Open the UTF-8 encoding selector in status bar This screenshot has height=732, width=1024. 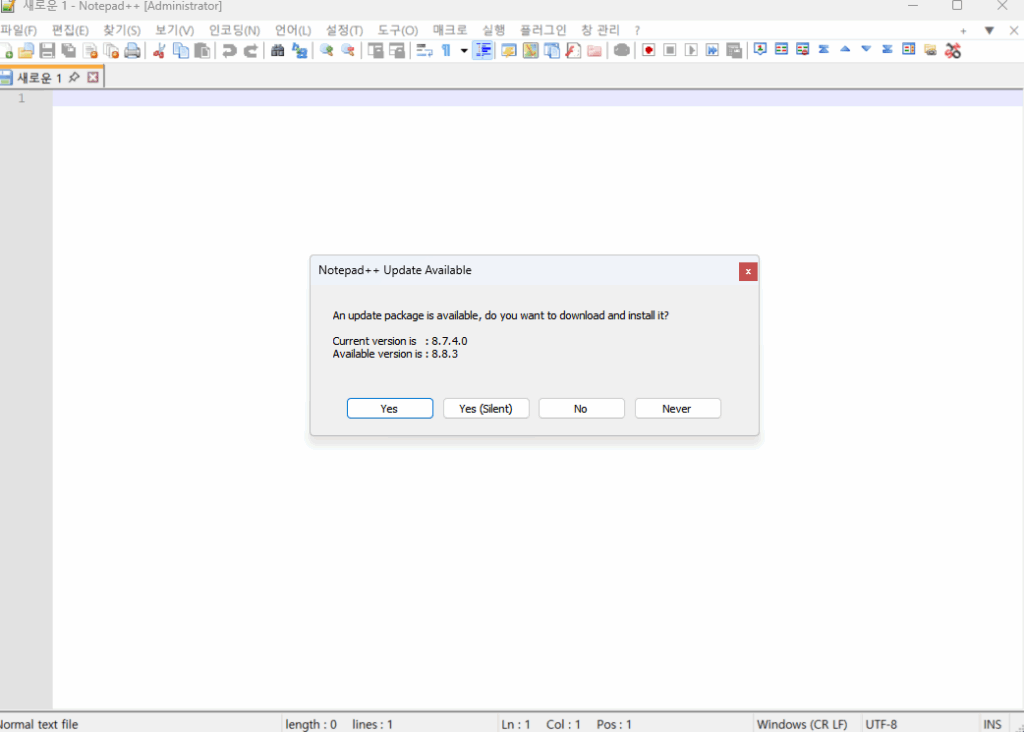(882, 724)
